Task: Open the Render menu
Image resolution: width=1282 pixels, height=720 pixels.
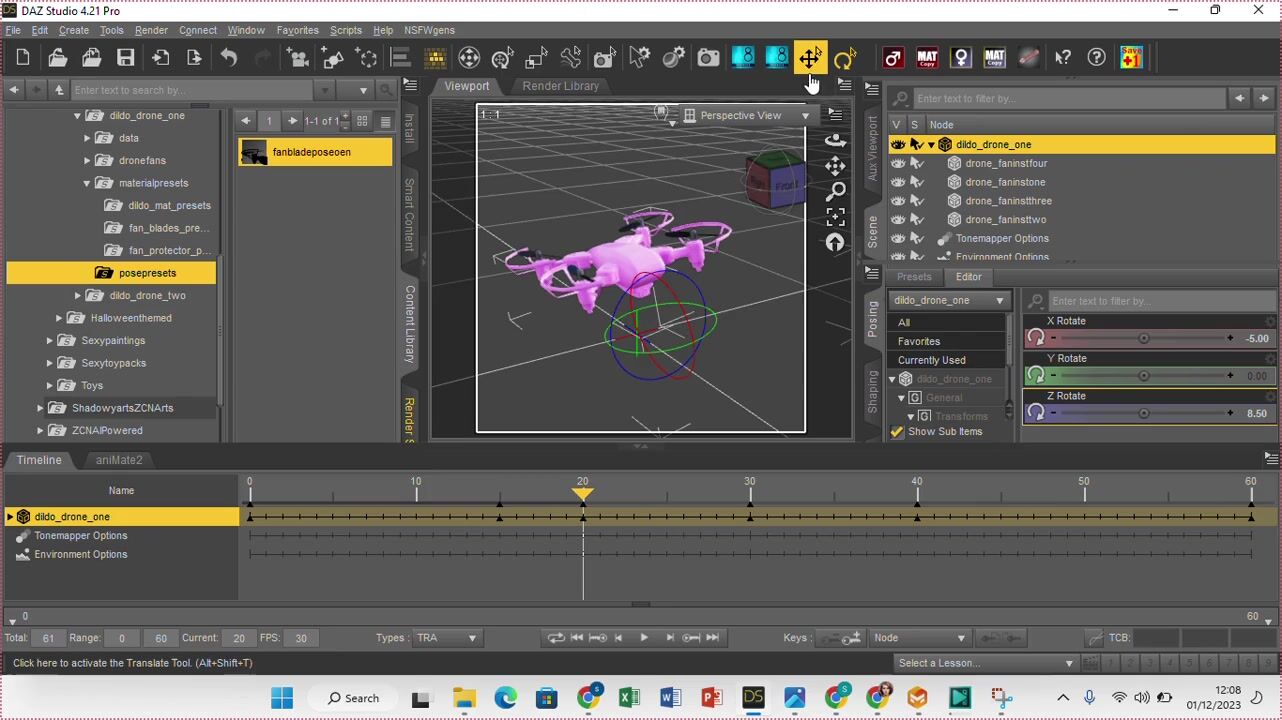Action: 151,30
